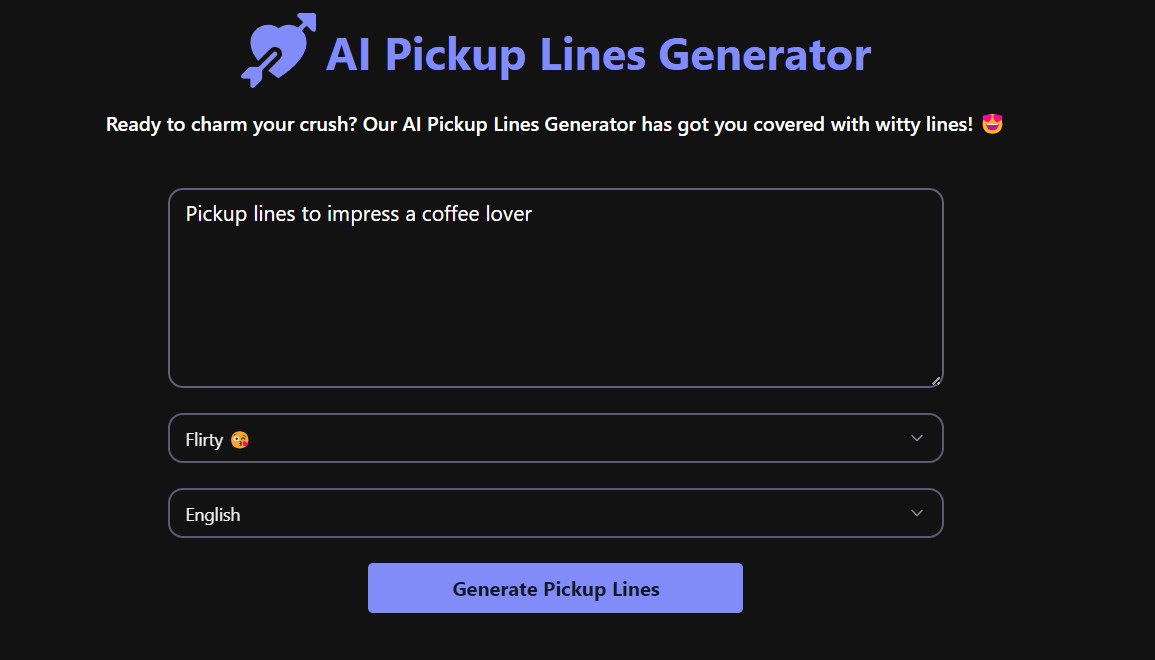Open the Flirty tone dropdown
Viewport: 1155px width, 660px height.
tap(555, 438)
